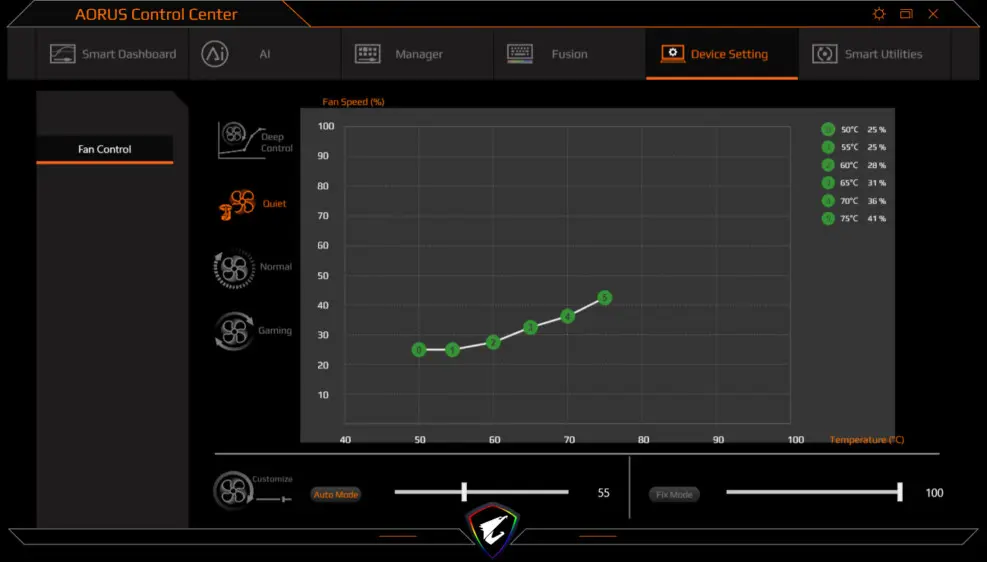Click the 70°C 36% legend entry

pos(854,201)
